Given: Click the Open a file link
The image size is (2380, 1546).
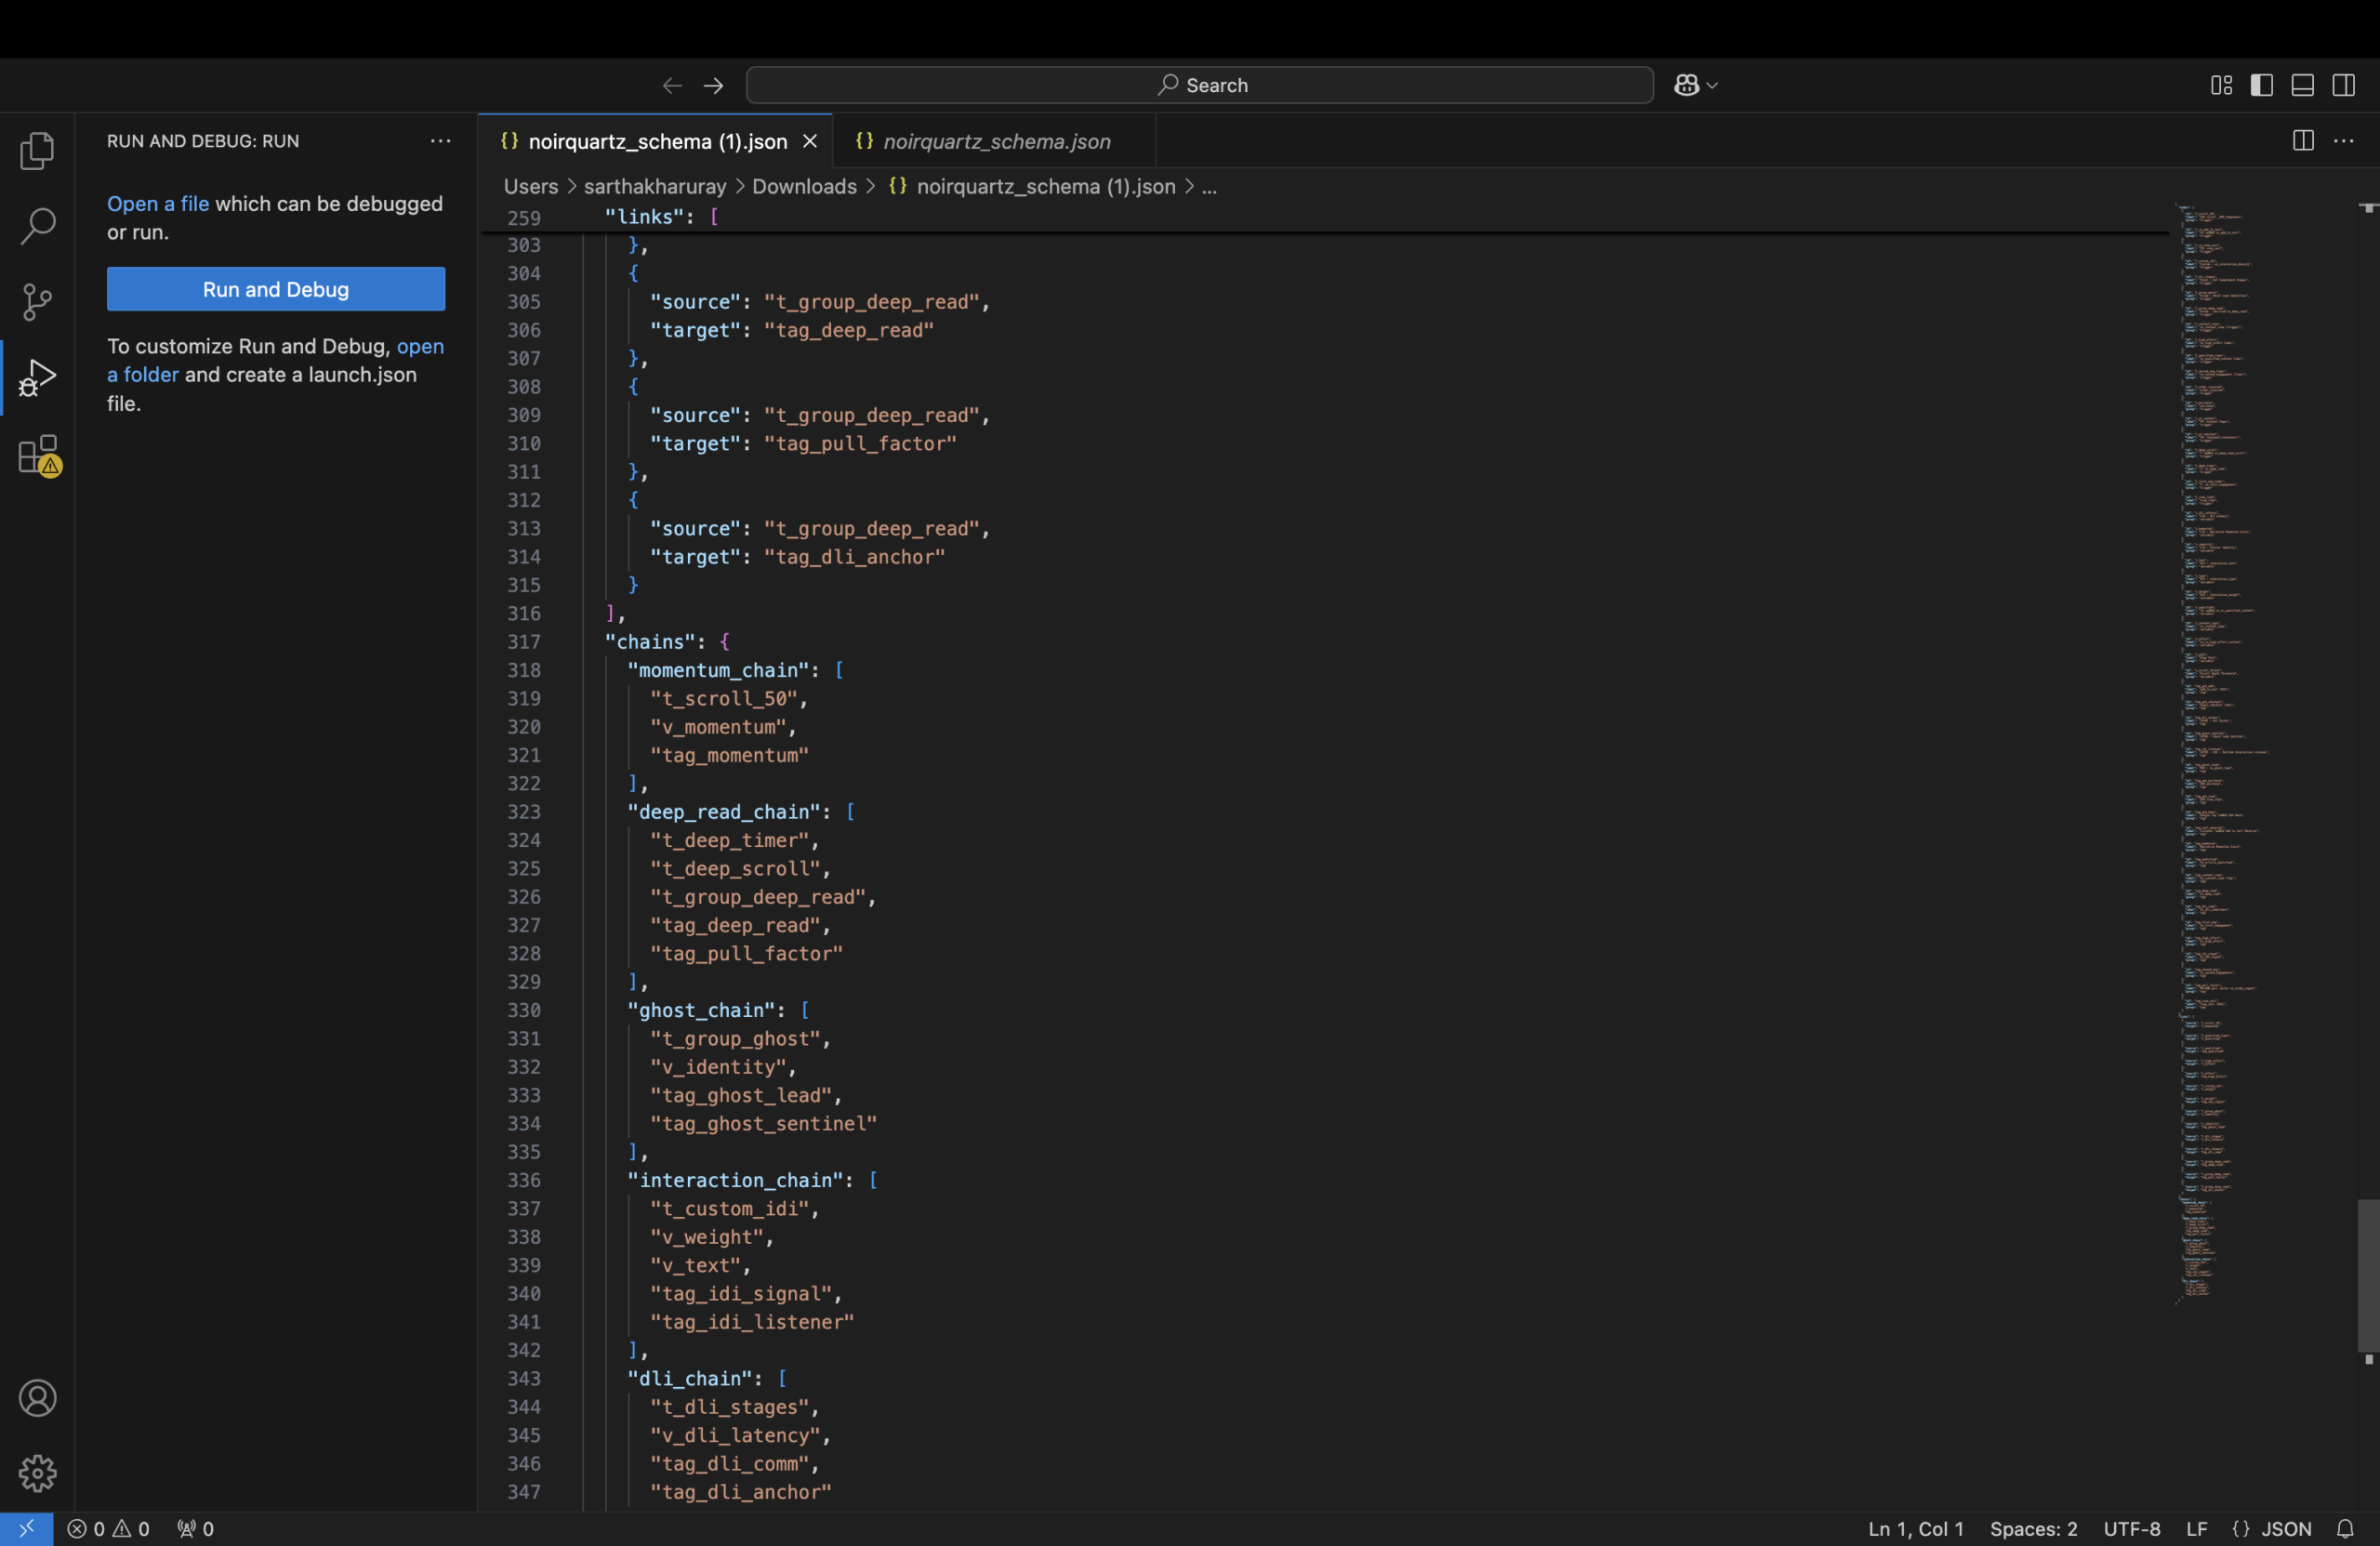Looking at the screenshot, I should 157,203.
